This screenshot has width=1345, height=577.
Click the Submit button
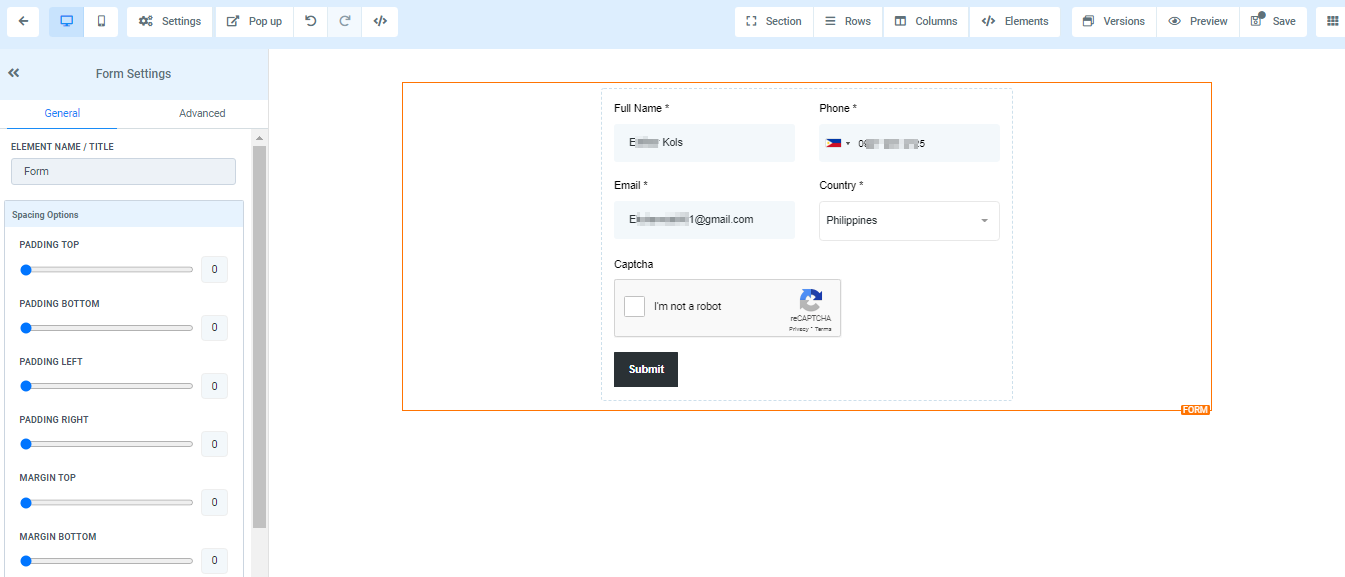coord(645,369)
